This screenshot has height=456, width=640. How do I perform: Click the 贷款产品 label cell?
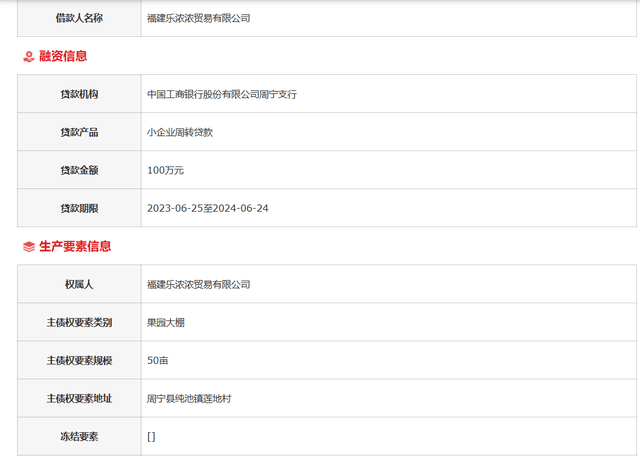pyautogui.click(x=79, y=132)
